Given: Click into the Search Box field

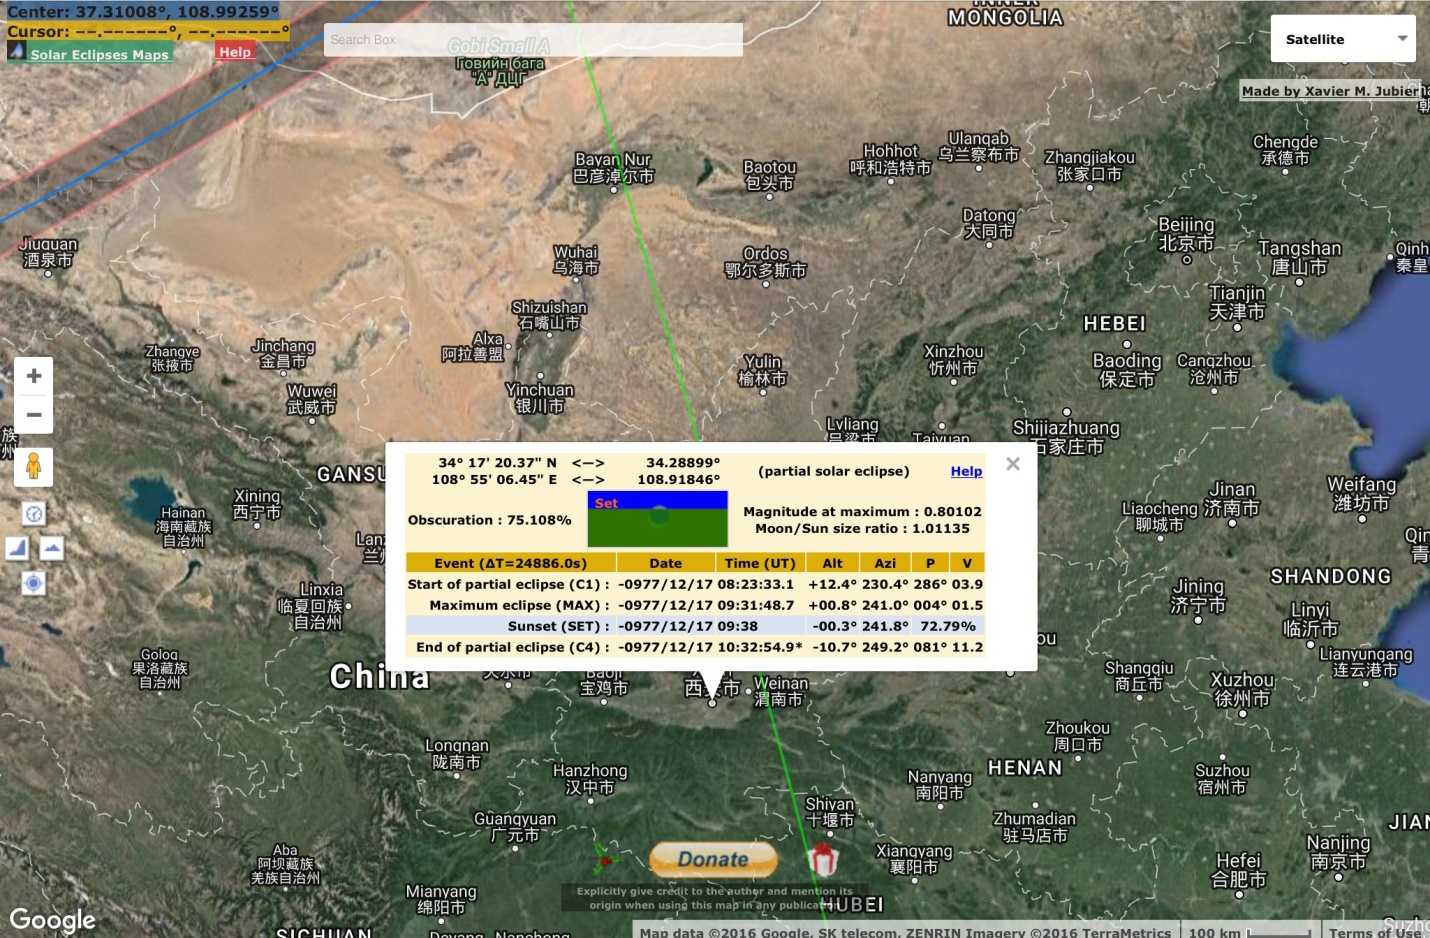Looking at the screenshot, I should pyautogui.click(x=533, y=40).
